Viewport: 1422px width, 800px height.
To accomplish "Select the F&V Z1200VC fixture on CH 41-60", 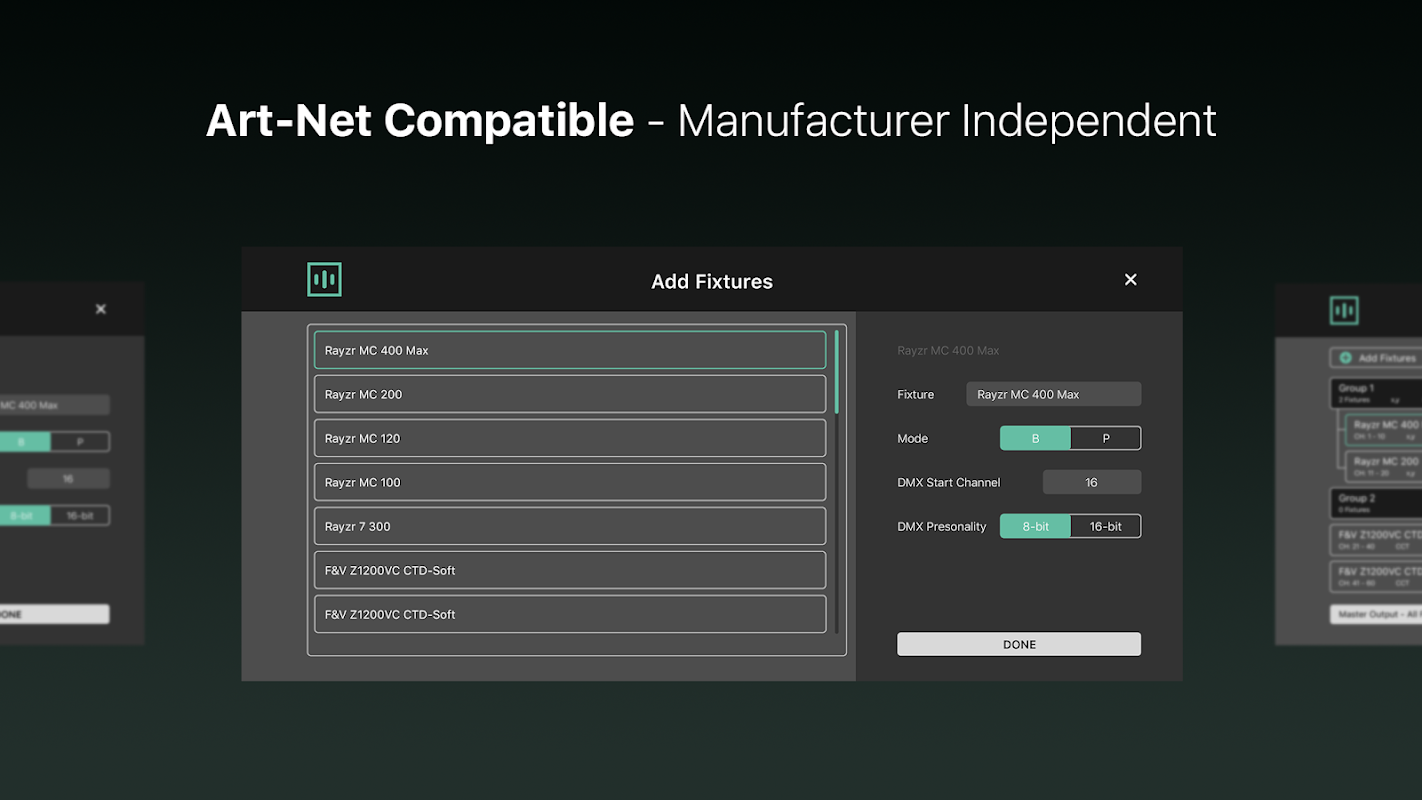I will 1376,577.
